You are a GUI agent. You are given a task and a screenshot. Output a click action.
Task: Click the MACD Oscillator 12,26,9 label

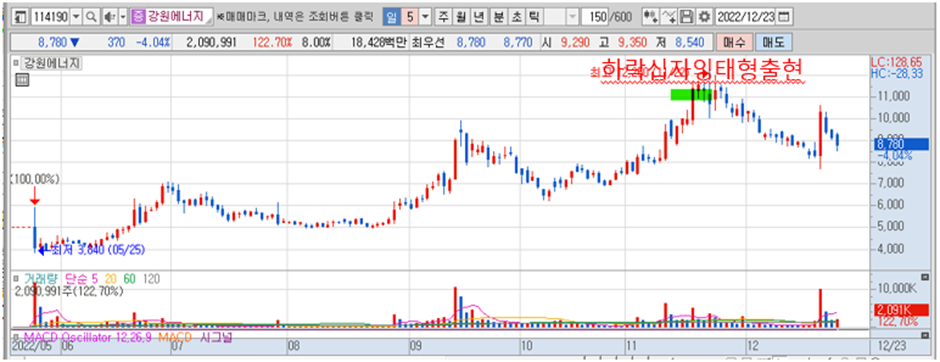[89, 337]
